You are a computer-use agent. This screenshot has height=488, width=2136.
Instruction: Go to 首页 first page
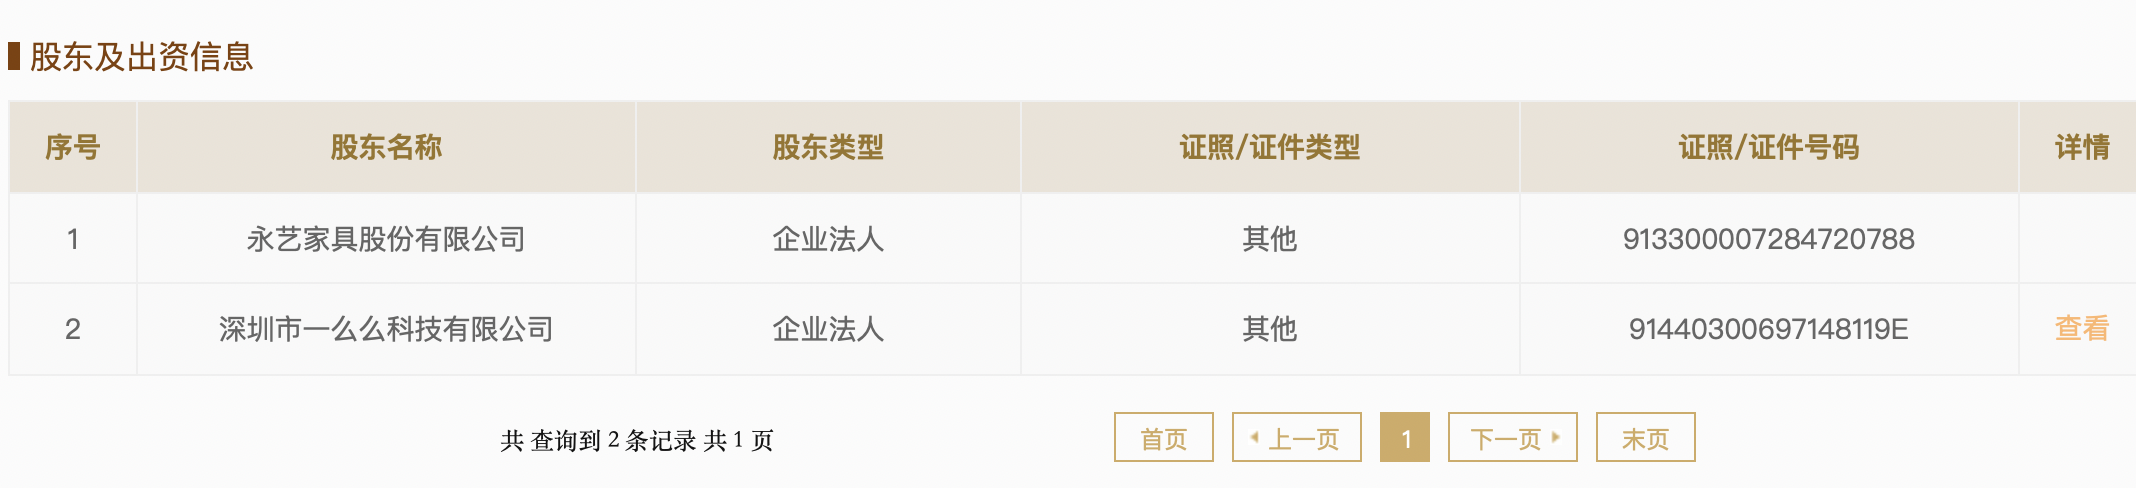pyautogui.click(x=1163, y=438)
